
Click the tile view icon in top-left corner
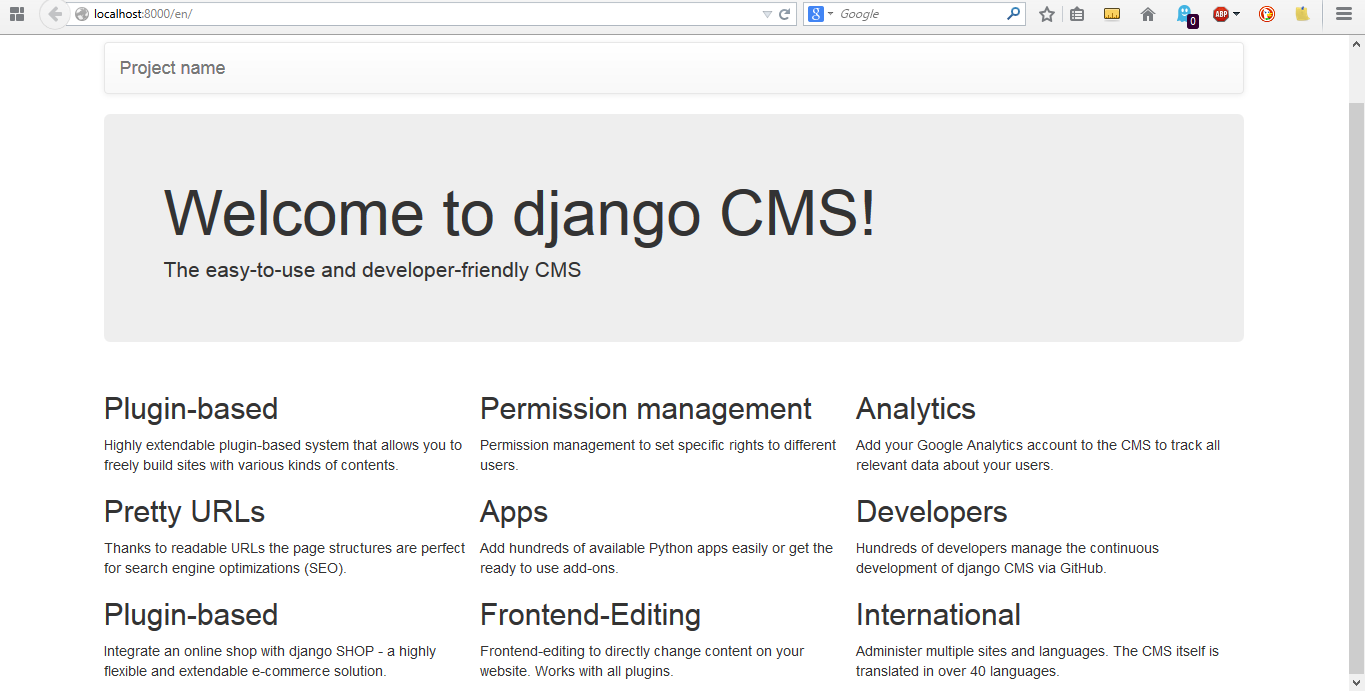[16, 14]
